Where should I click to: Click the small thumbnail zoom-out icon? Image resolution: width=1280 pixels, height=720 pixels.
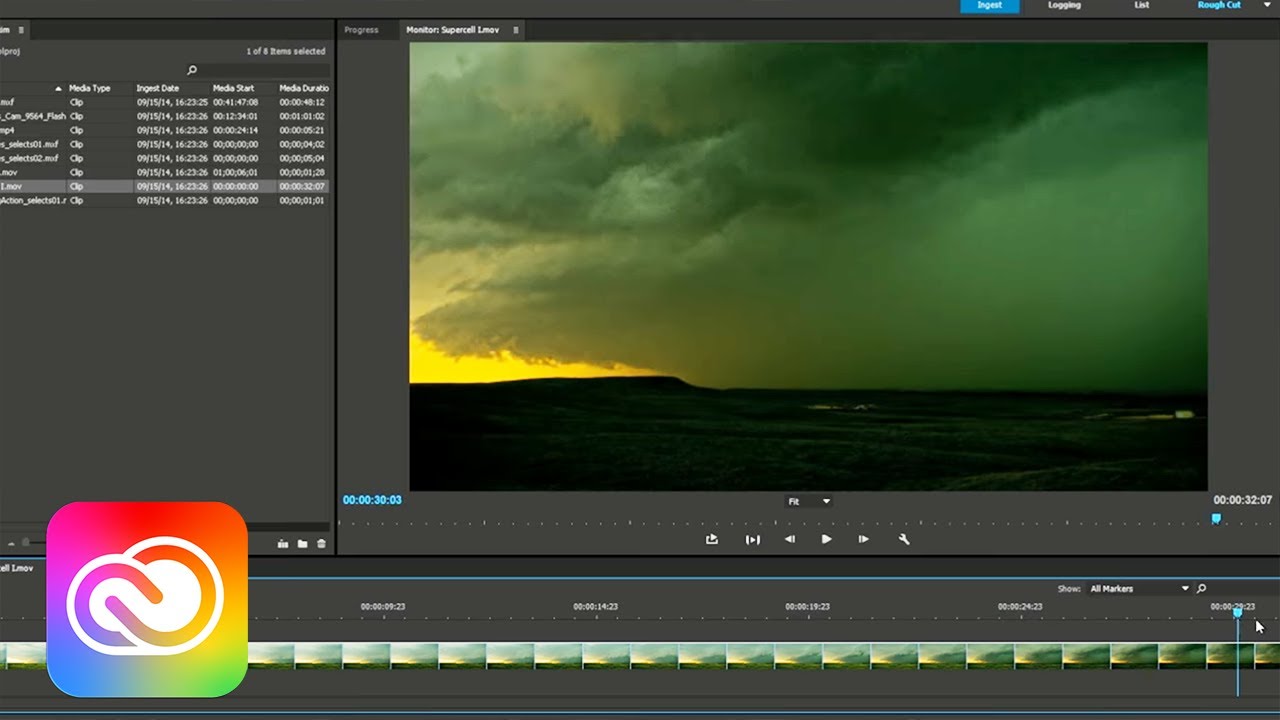(11, 544)
